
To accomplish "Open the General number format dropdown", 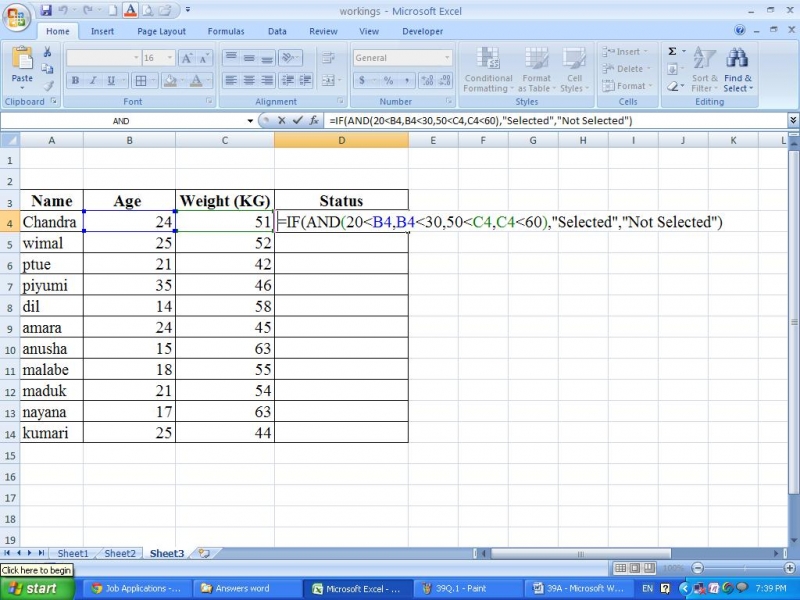I will point(446,58).
